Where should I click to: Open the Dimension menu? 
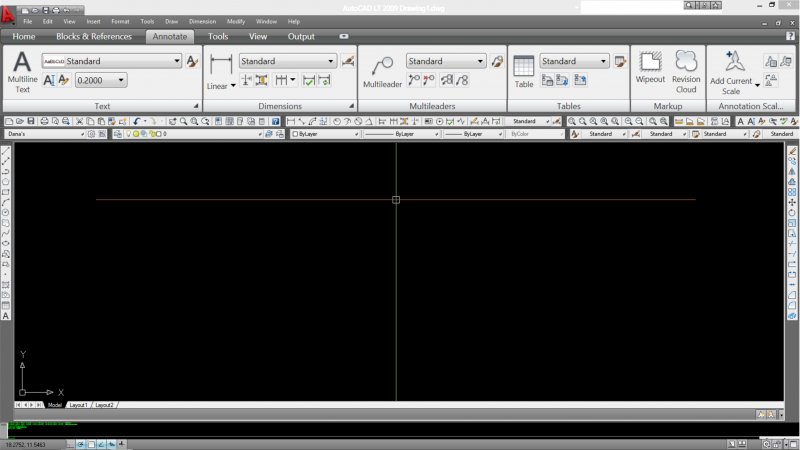(203, 21)
